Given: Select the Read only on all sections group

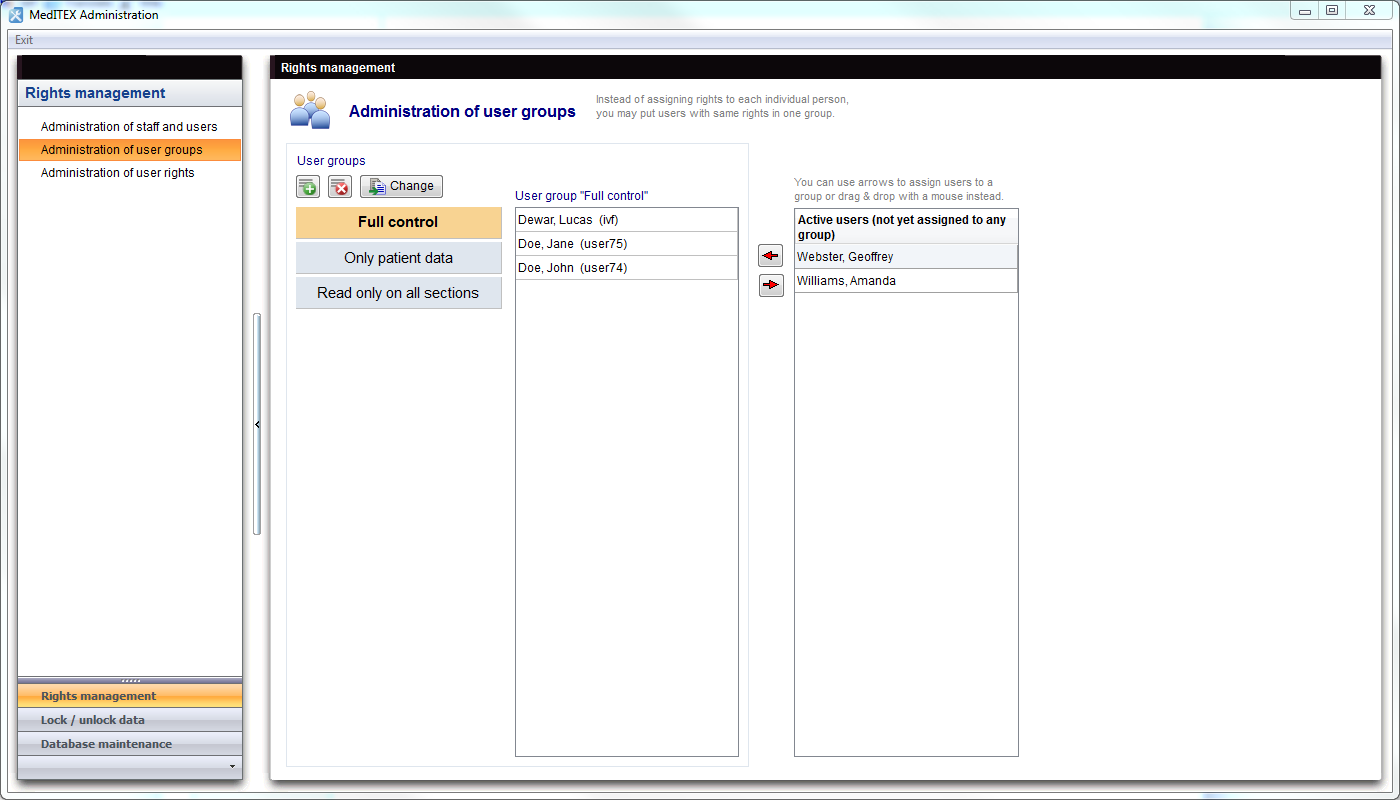Looking at the screenshot, I should click(x=398, y=293).
